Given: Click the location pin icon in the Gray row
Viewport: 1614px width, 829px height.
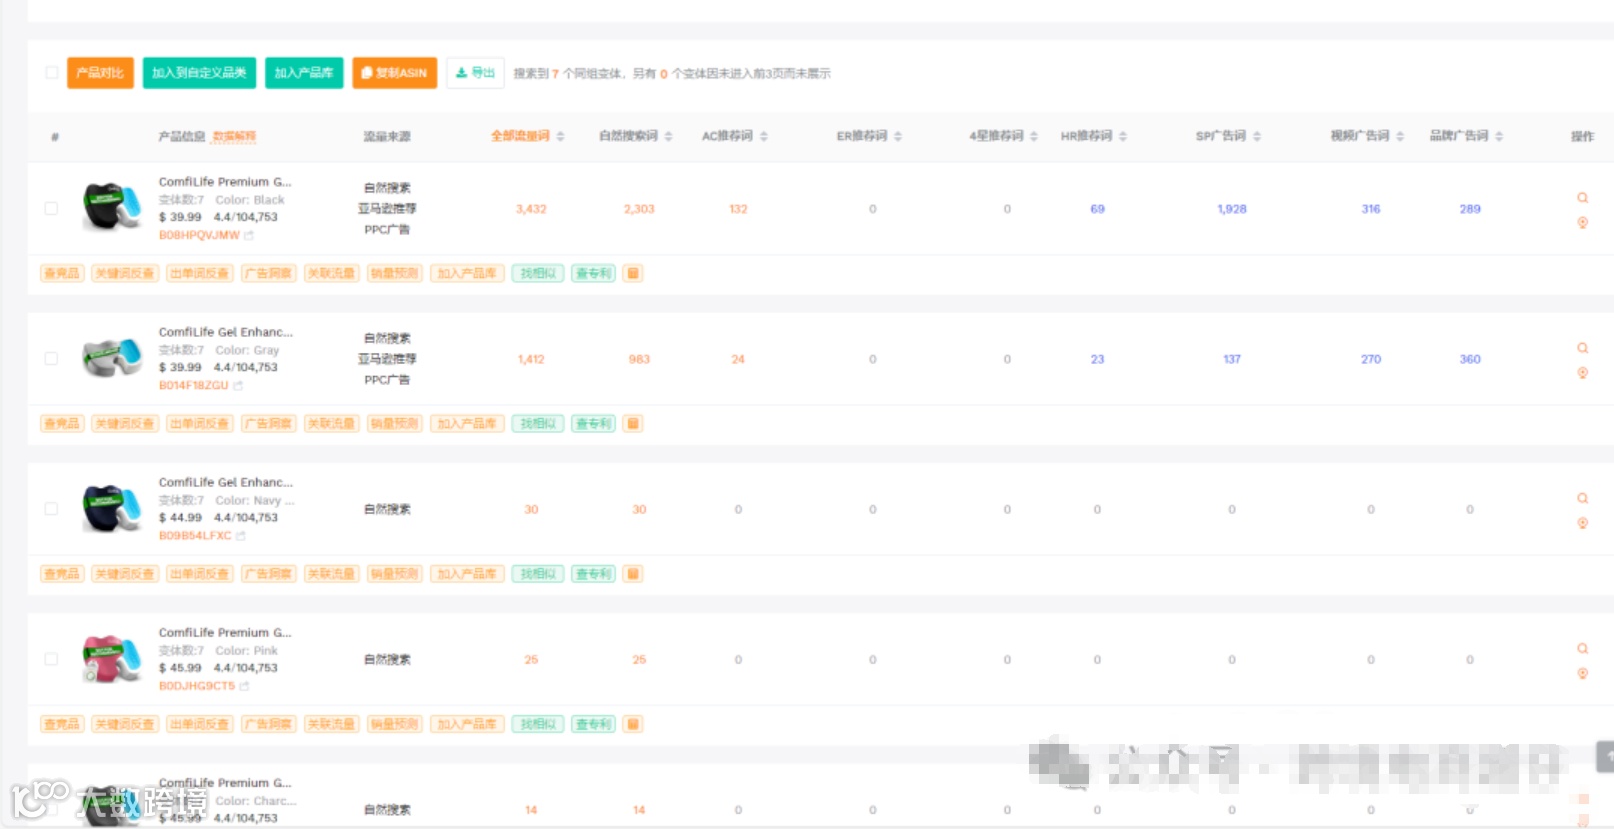Looking at the screenshot, I should (x=1582, y=373).
